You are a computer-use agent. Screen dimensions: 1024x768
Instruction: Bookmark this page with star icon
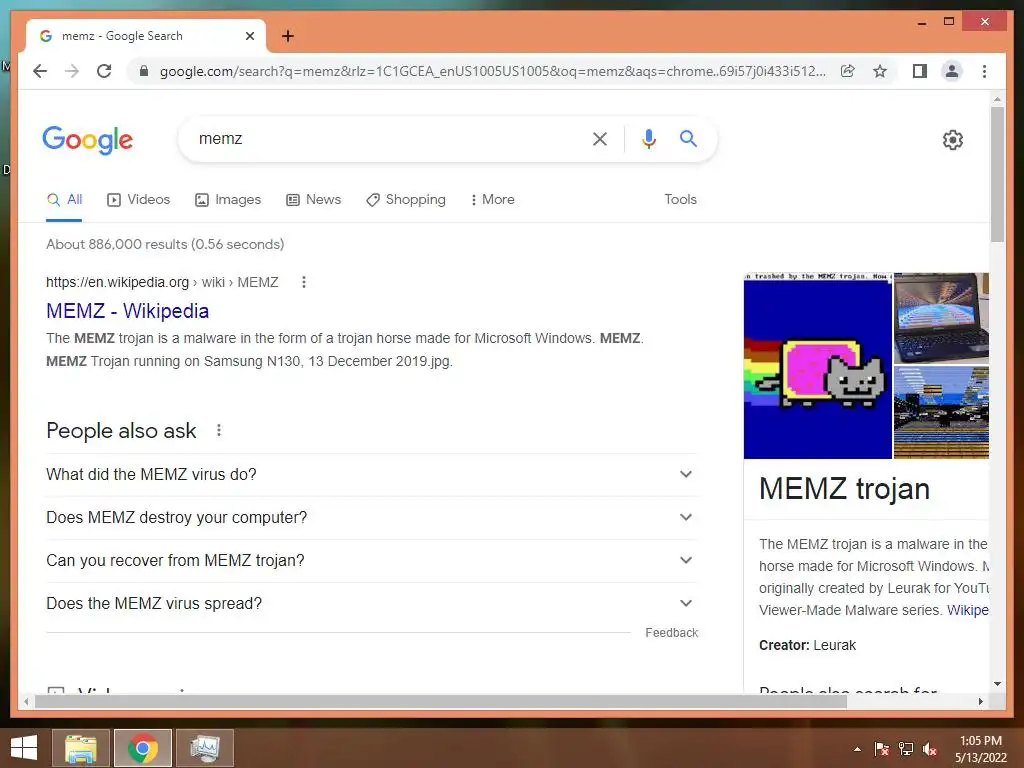click(880, 71)
